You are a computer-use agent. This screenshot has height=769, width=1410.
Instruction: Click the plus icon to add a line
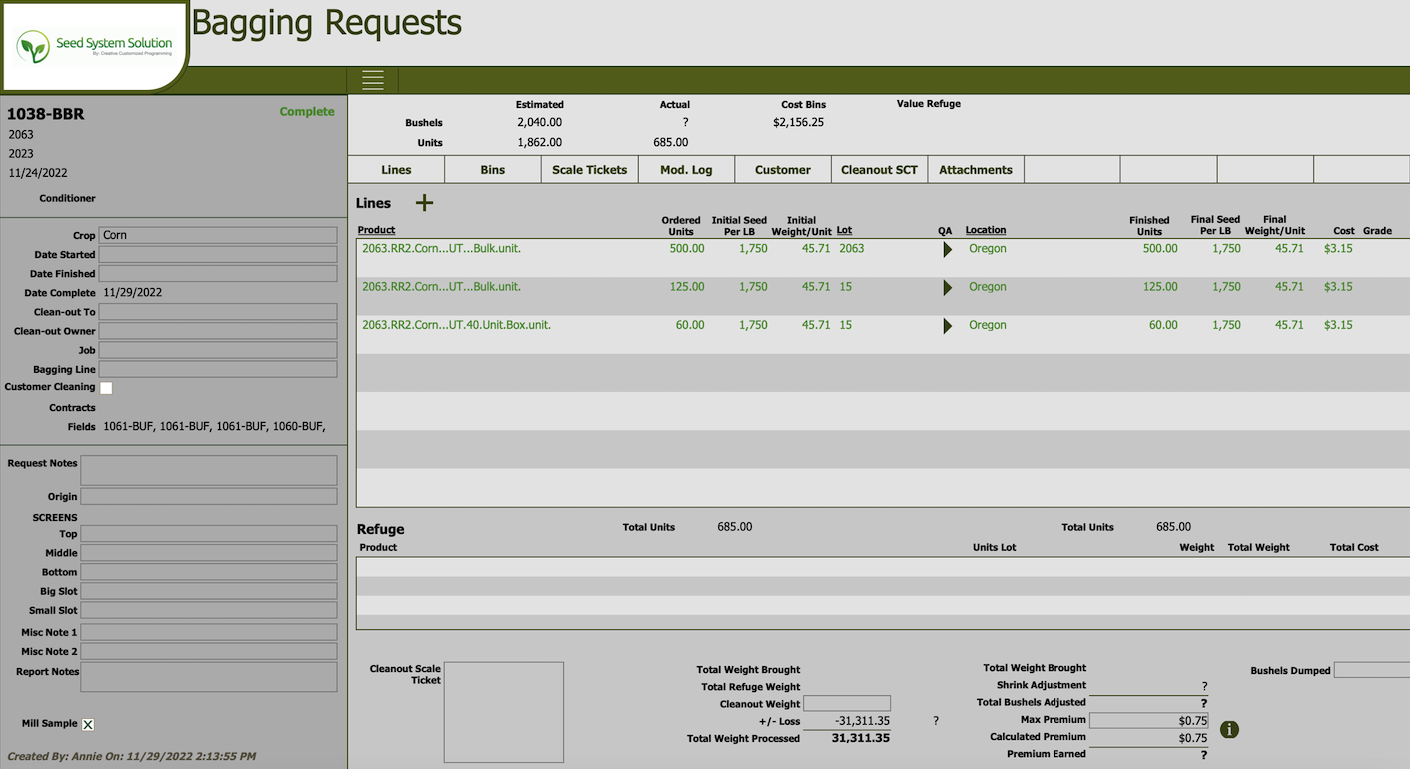424,203
